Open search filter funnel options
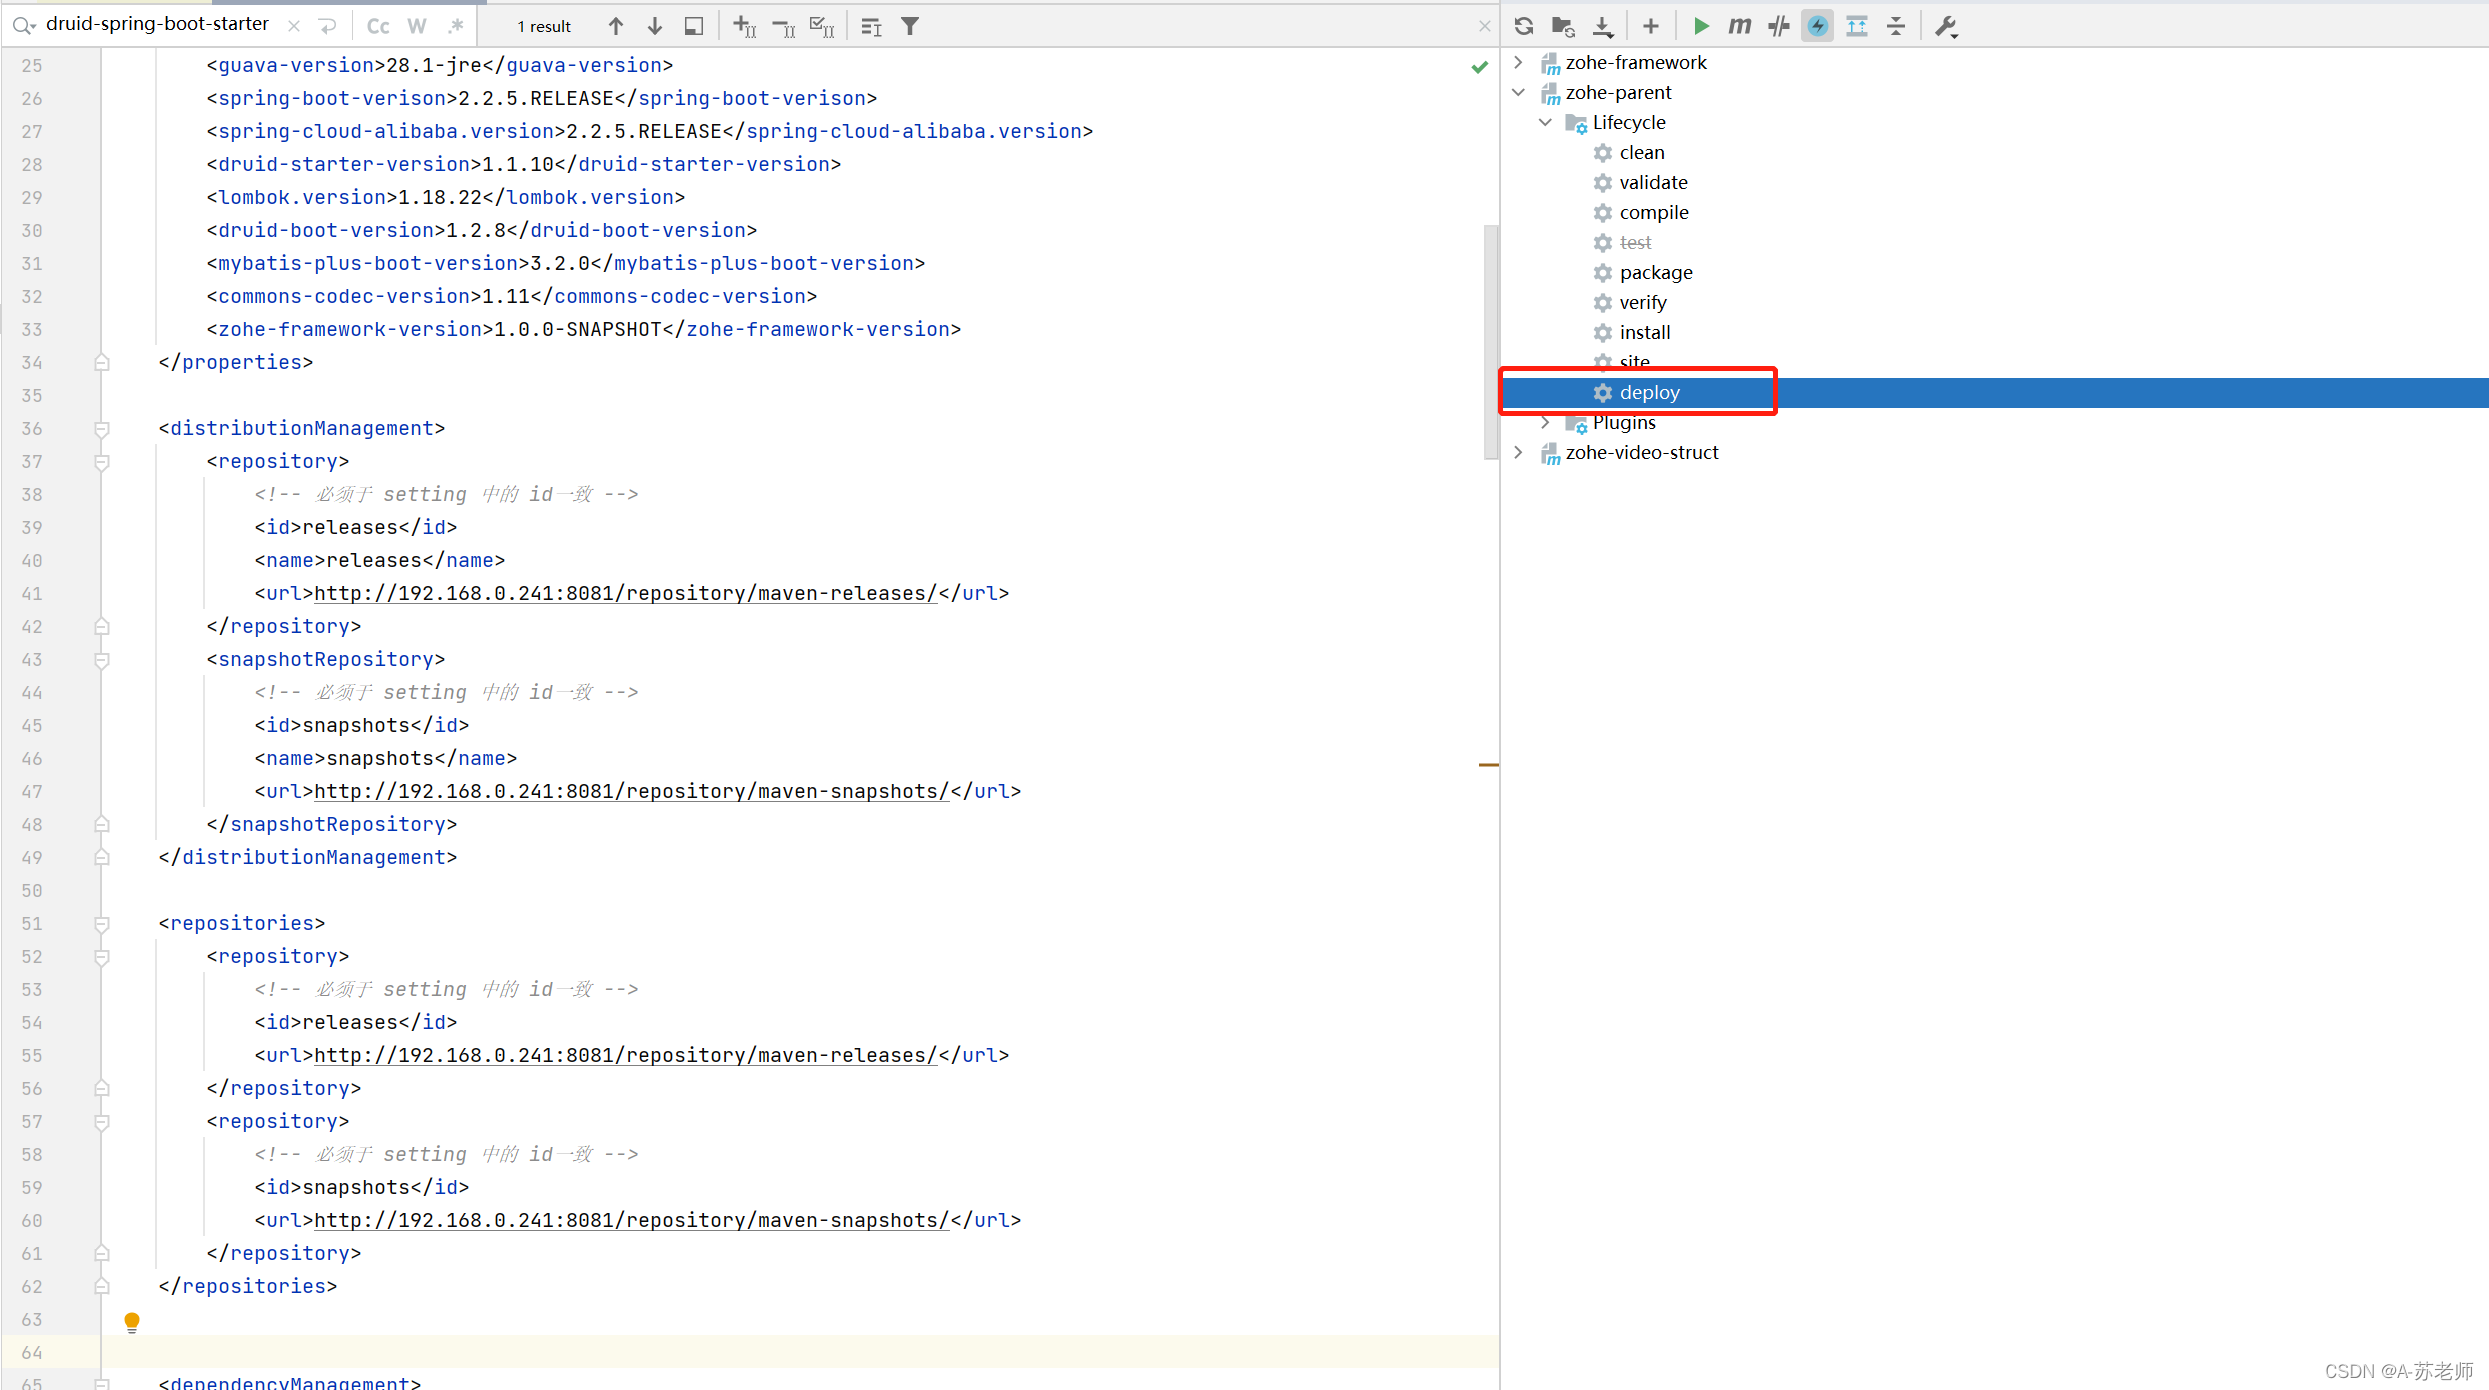2489x1390 pixels. pyautogui.click(x=910, y=26)
